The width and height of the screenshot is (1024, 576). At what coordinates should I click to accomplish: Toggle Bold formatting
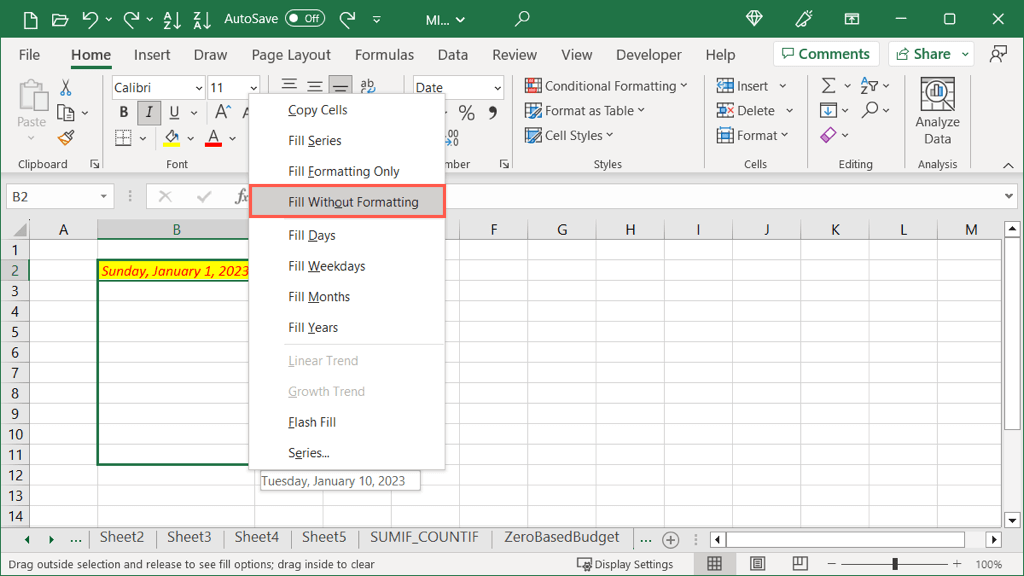(x=124, y=113)
